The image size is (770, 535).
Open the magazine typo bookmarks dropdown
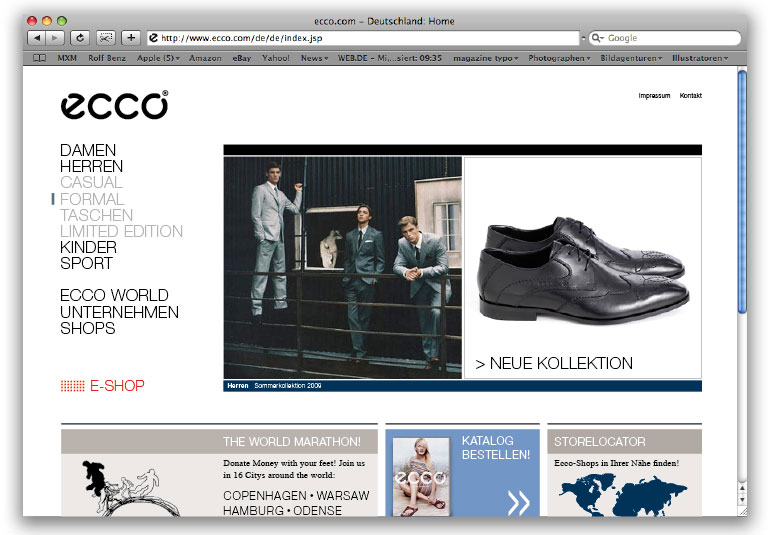(x=485, y=58)
